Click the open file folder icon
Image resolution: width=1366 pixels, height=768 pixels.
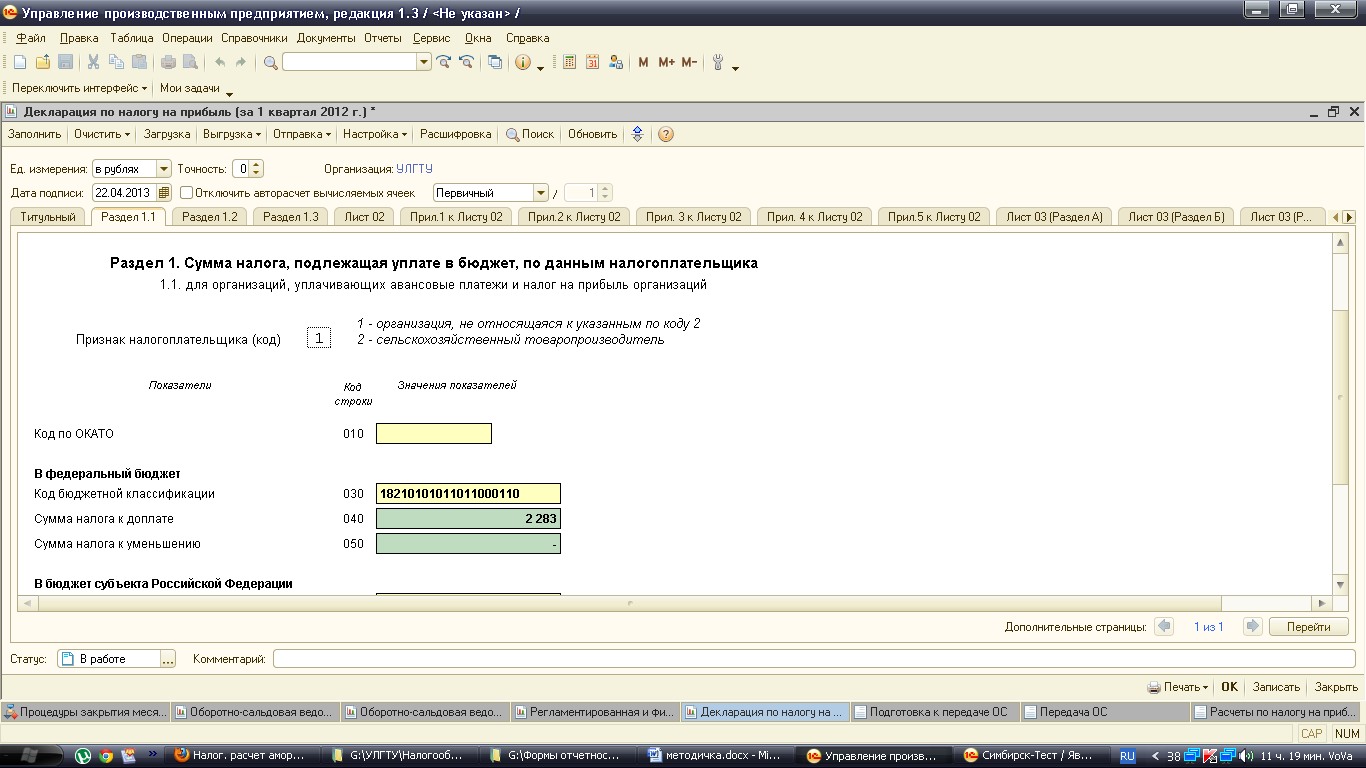(43, 62)
